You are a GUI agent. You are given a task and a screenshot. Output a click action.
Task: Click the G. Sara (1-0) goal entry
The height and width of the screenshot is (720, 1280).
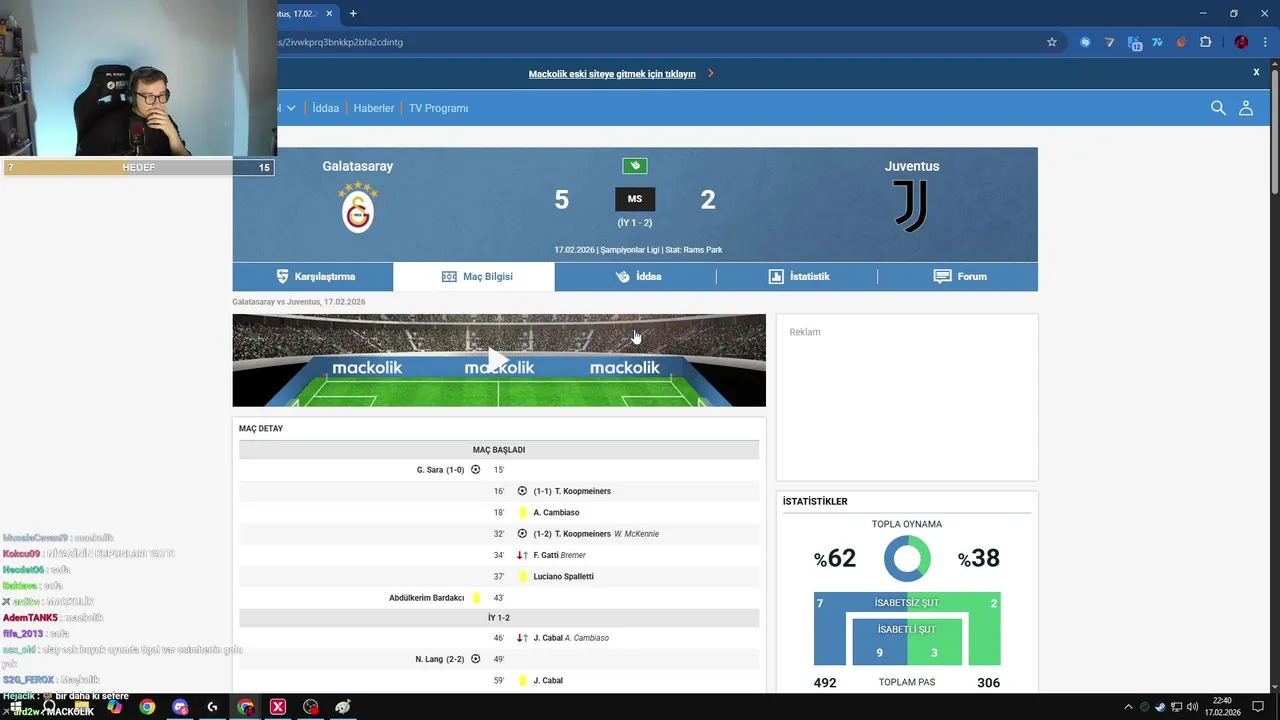[448, 470]
